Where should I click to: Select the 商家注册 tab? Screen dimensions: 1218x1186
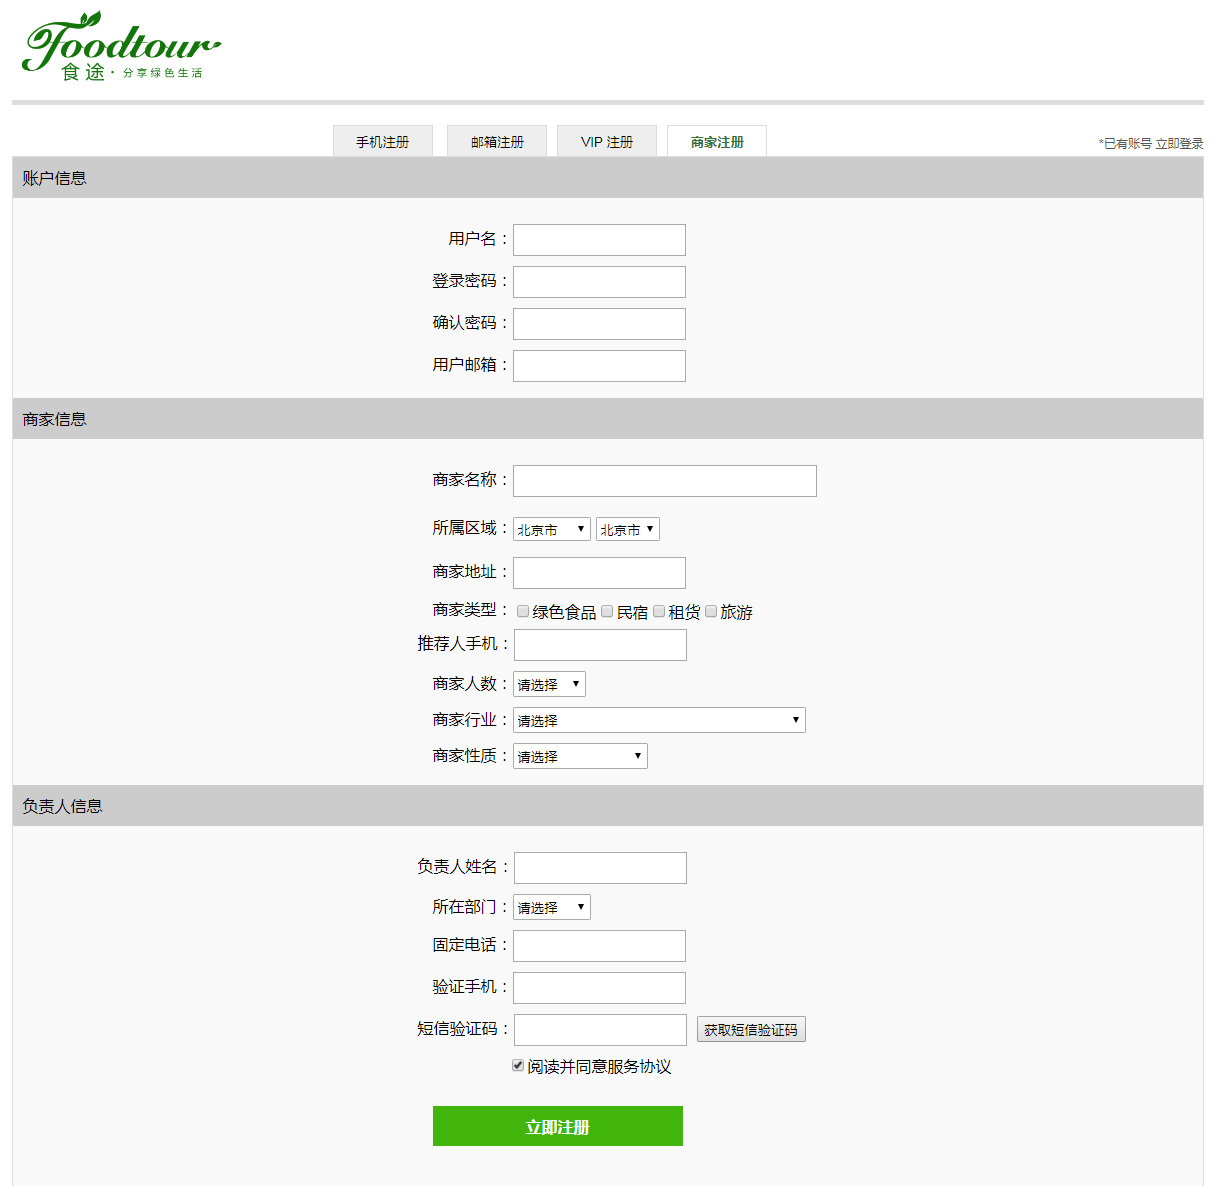(717, 142)
